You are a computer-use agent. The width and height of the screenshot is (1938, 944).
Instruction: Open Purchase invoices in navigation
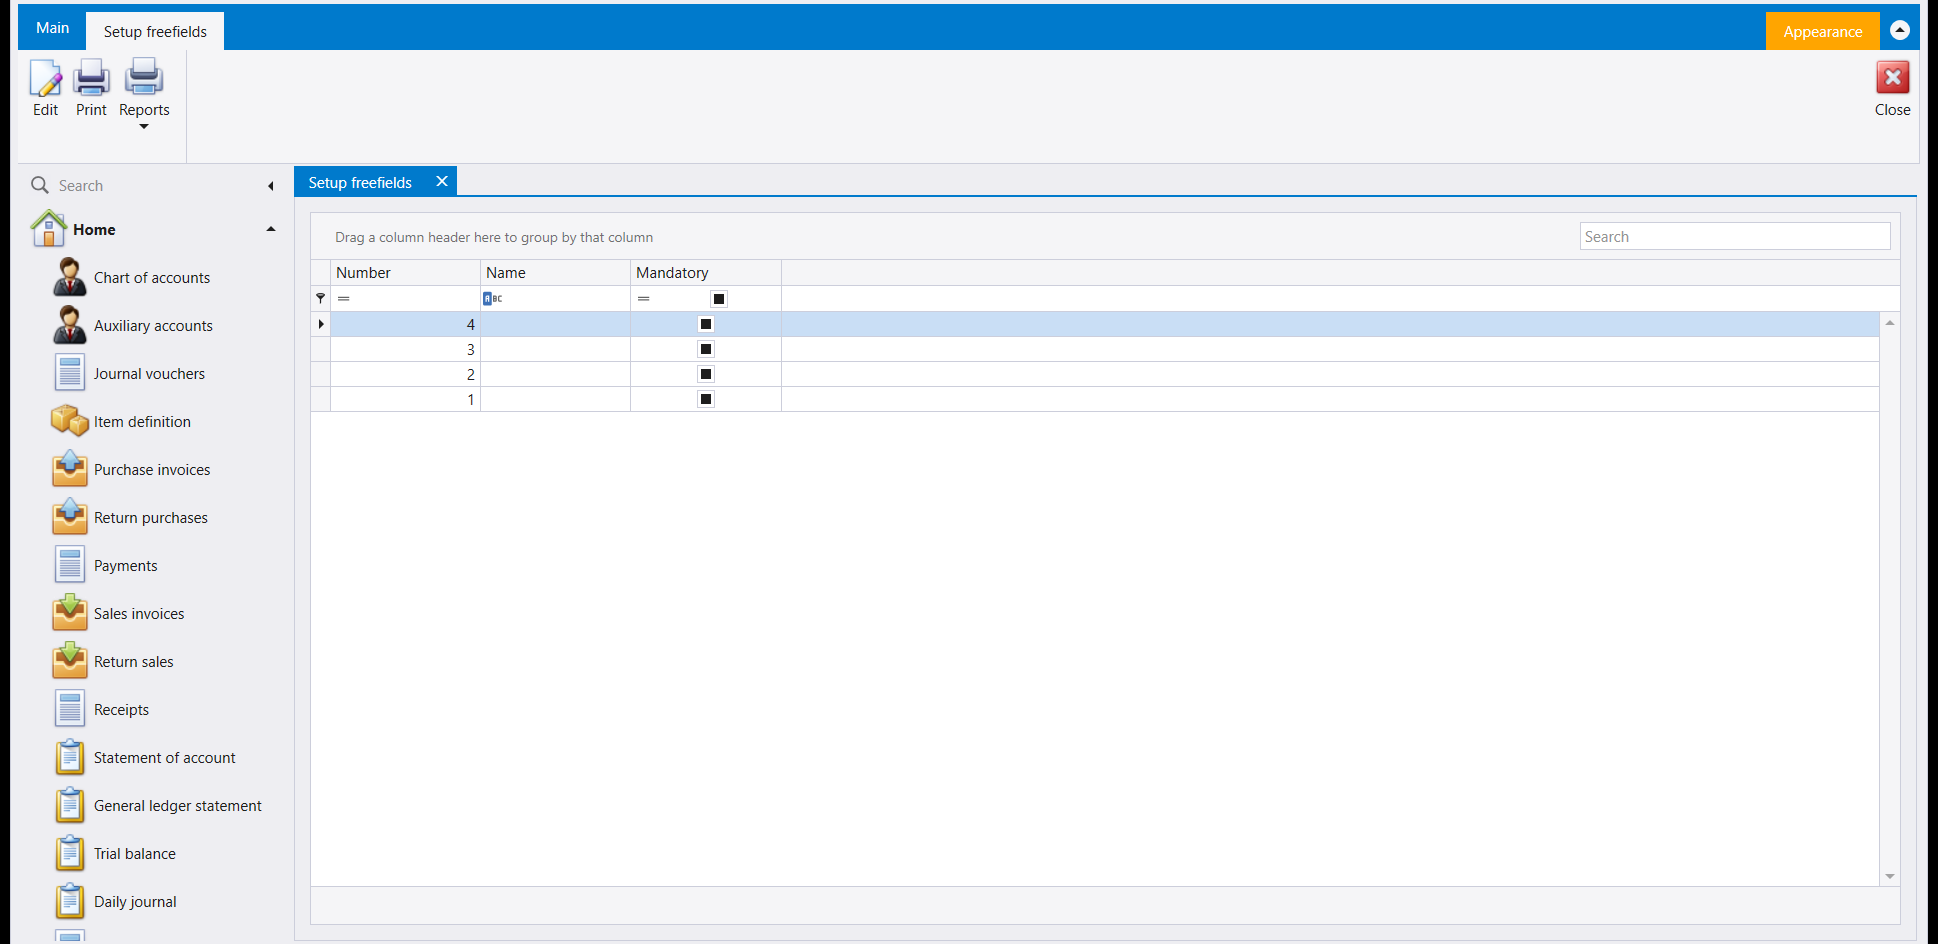coord(152,470)
